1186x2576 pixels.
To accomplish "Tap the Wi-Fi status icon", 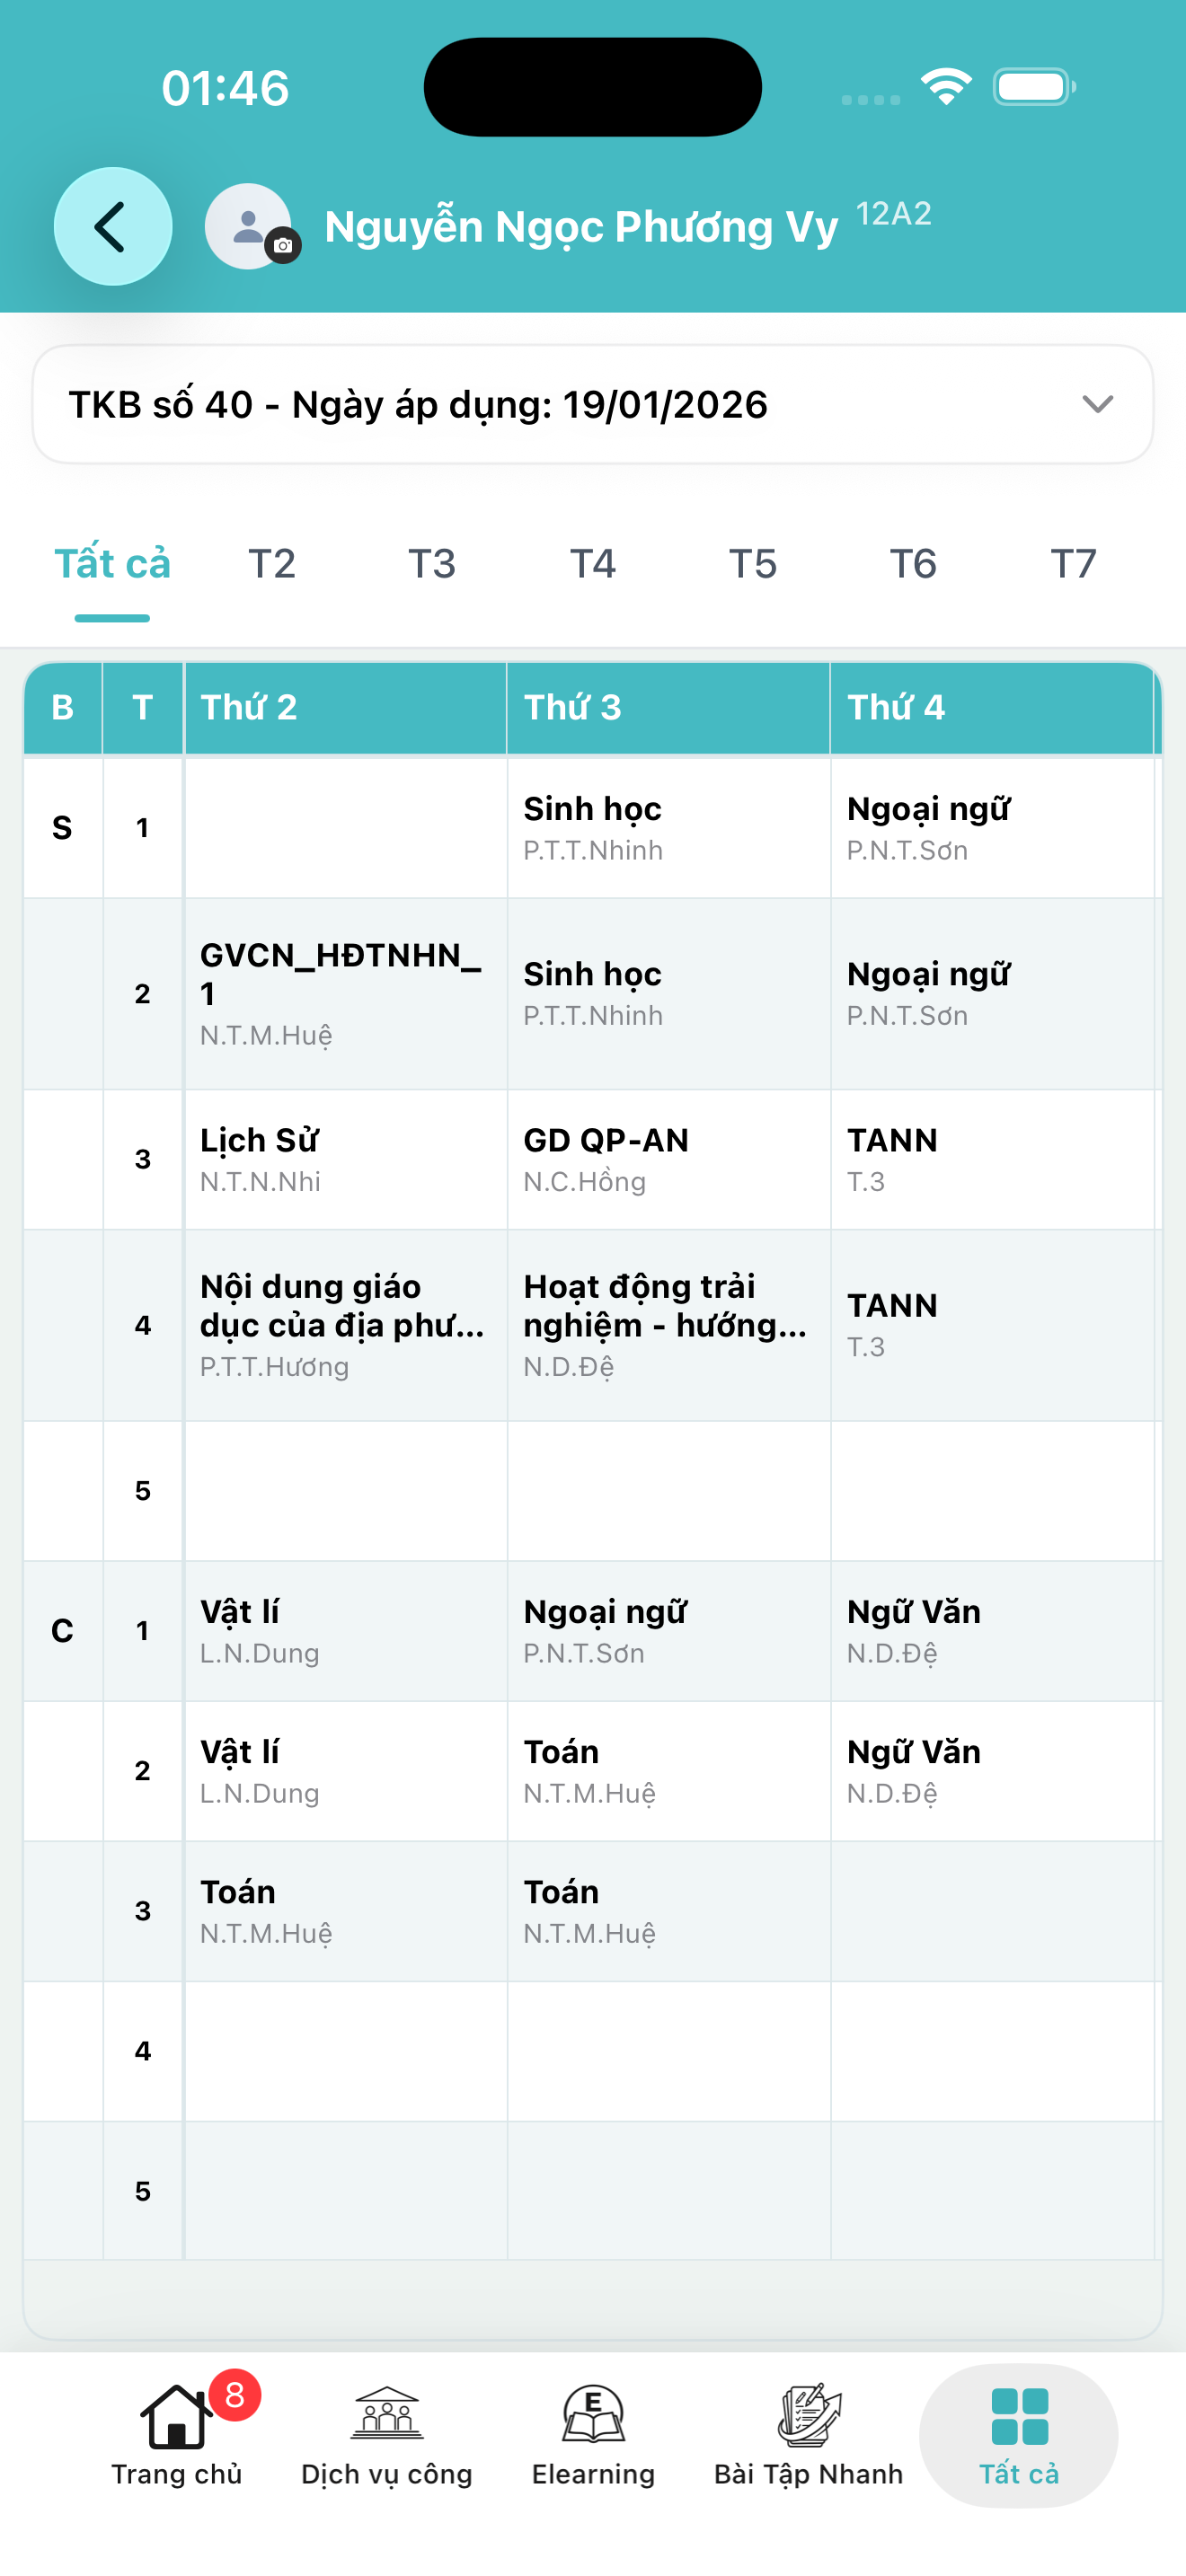I will pos(946,86).
